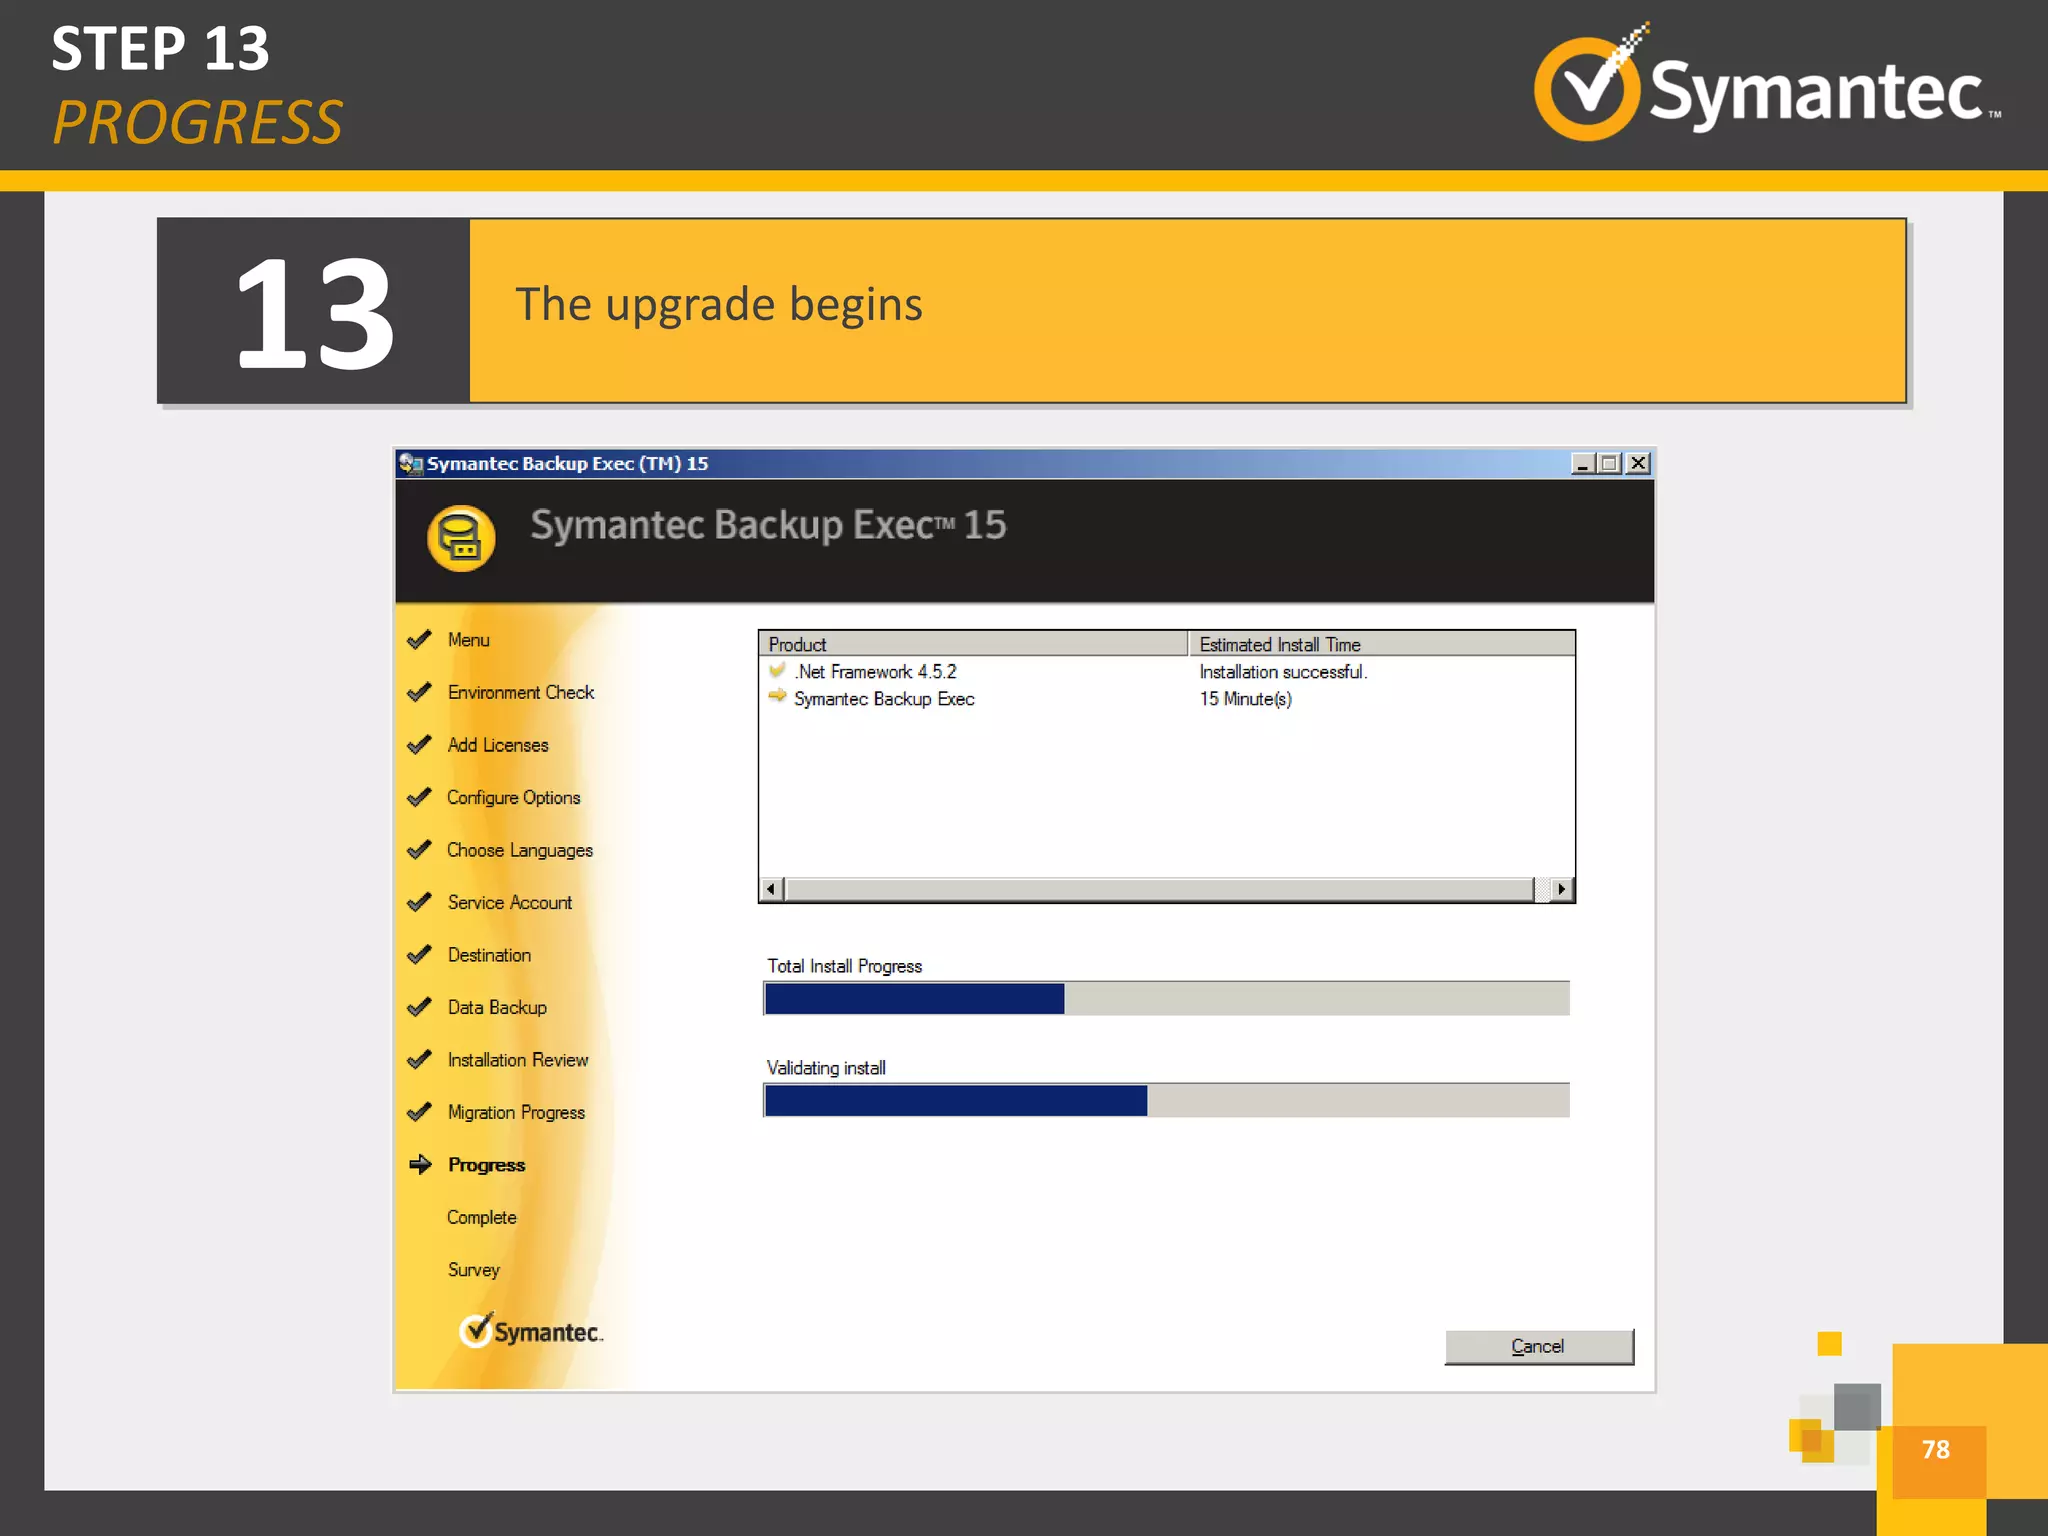Click the completed check icon for .Net Framework
The width and height of the screenshot is (2048, 1536).
[777, 671]
